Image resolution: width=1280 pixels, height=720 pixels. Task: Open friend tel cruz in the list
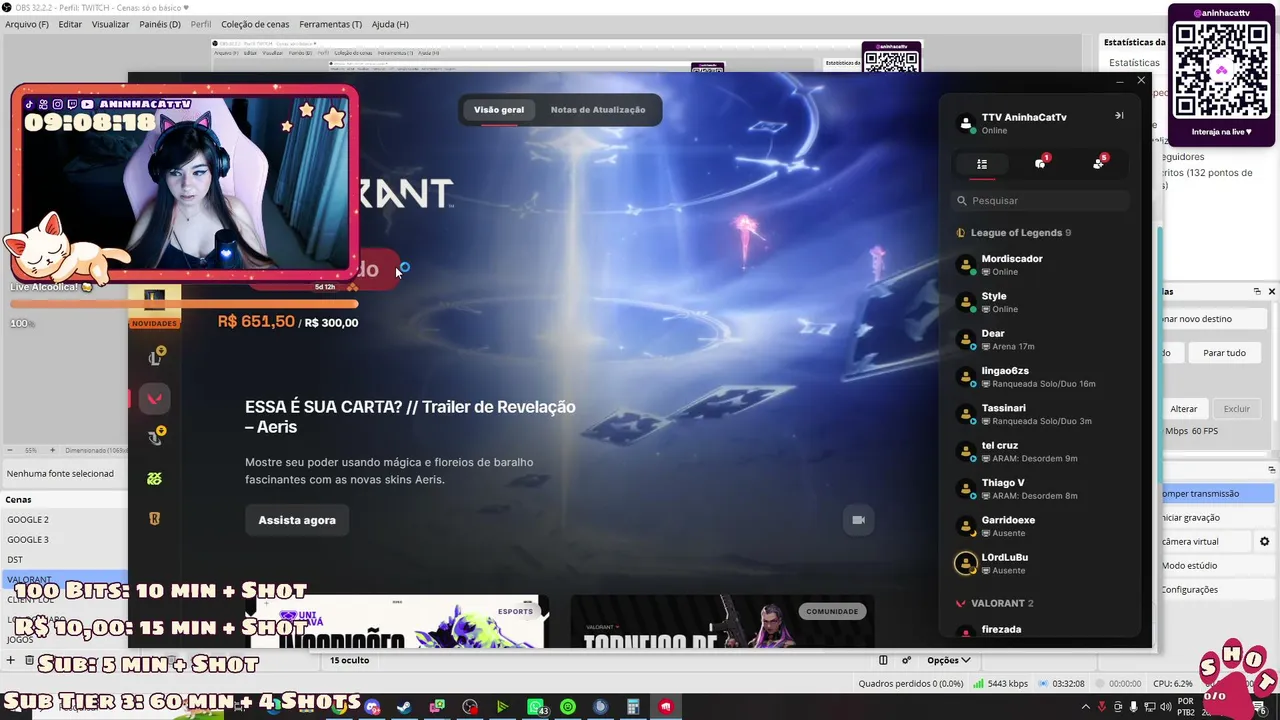(x=1040, y=452)
